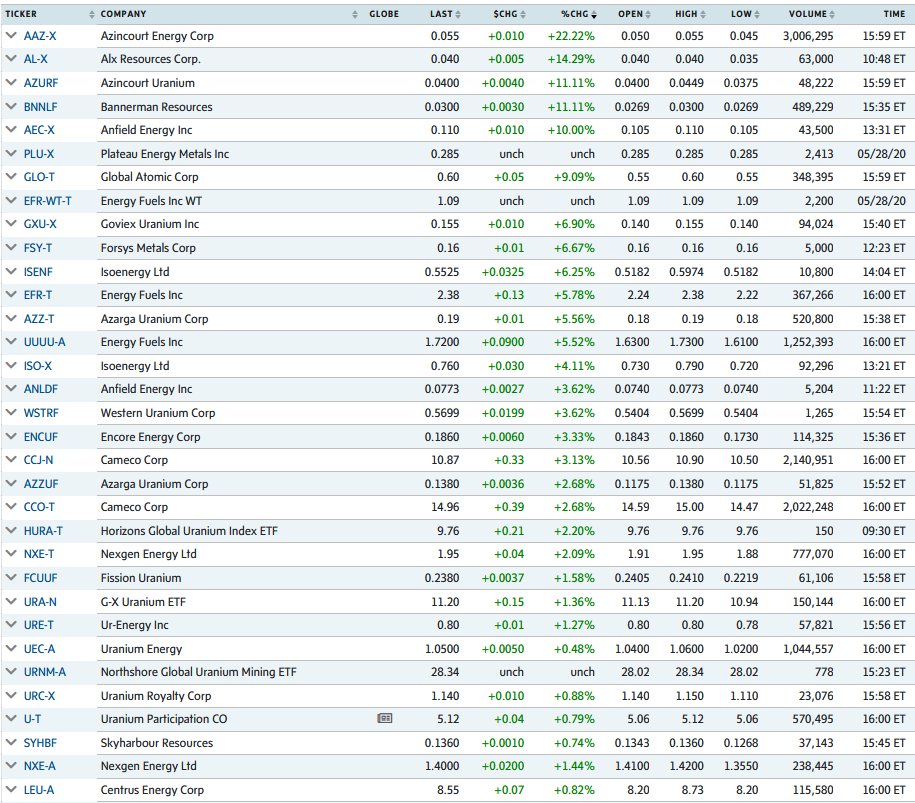The height and width of the screenshot is (803, 915).
Task: Open the PLU-X ticker link
Action: (39, 154)
